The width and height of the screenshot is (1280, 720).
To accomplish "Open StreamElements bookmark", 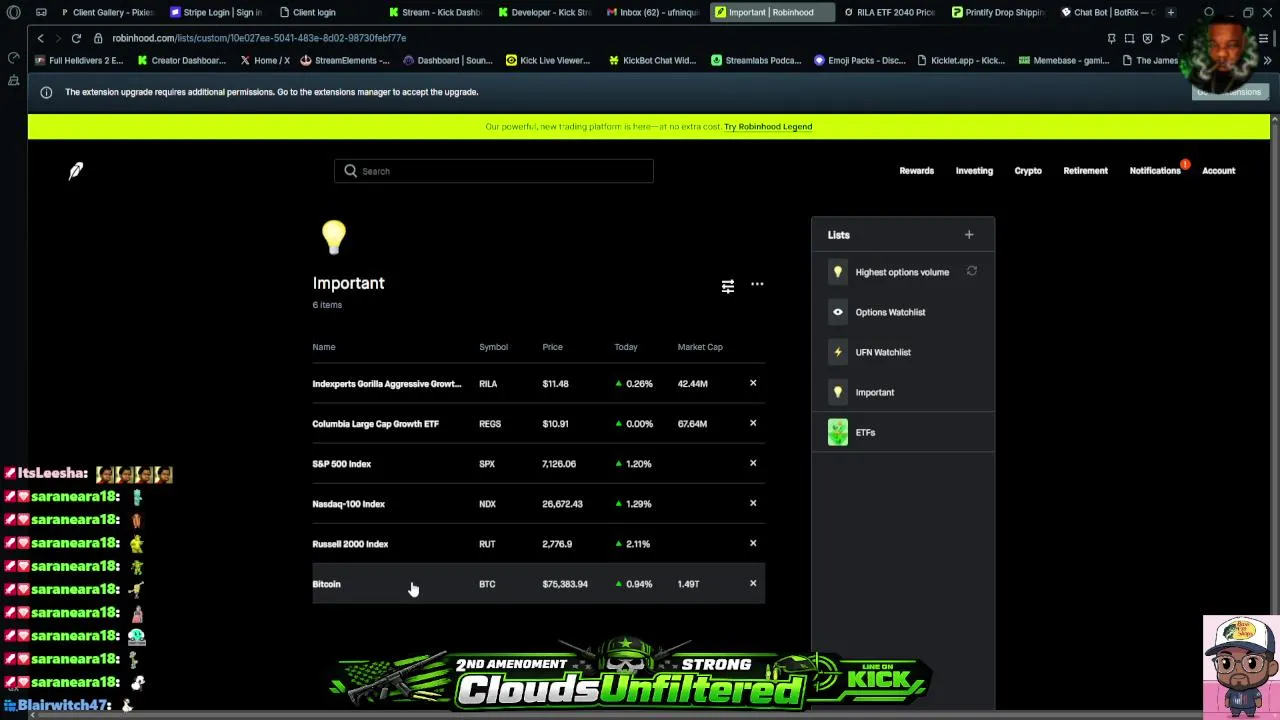I will [345, 60].
